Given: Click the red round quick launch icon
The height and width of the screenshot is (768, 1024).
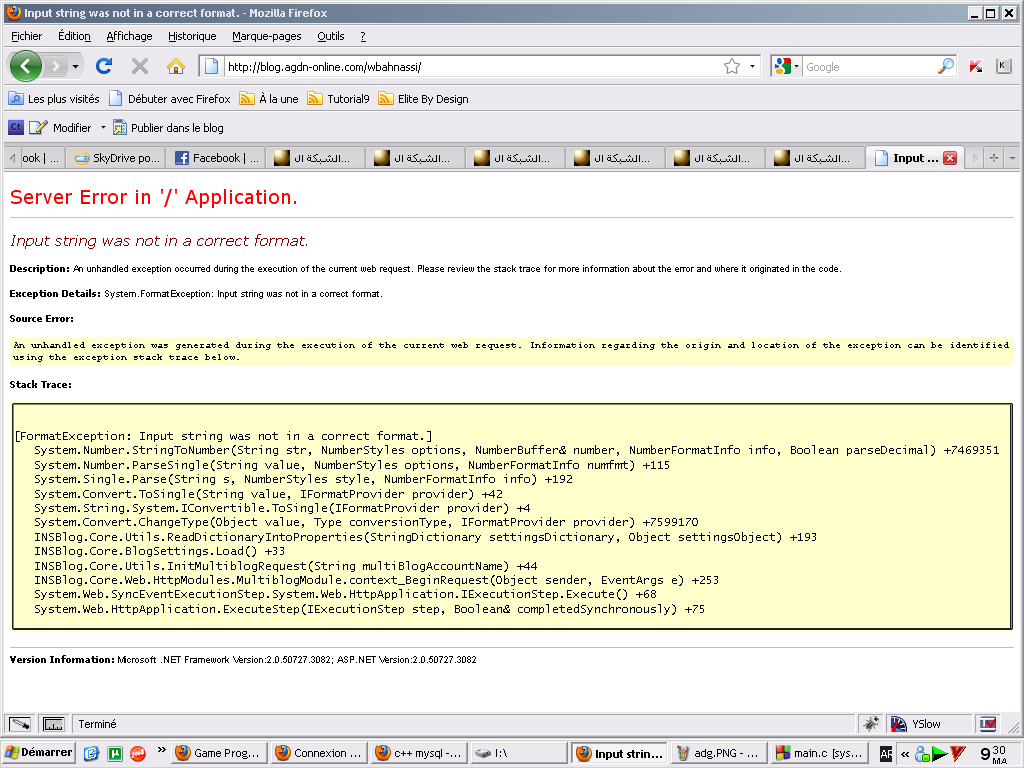Looking at the screenshot, I should (138, 753).
